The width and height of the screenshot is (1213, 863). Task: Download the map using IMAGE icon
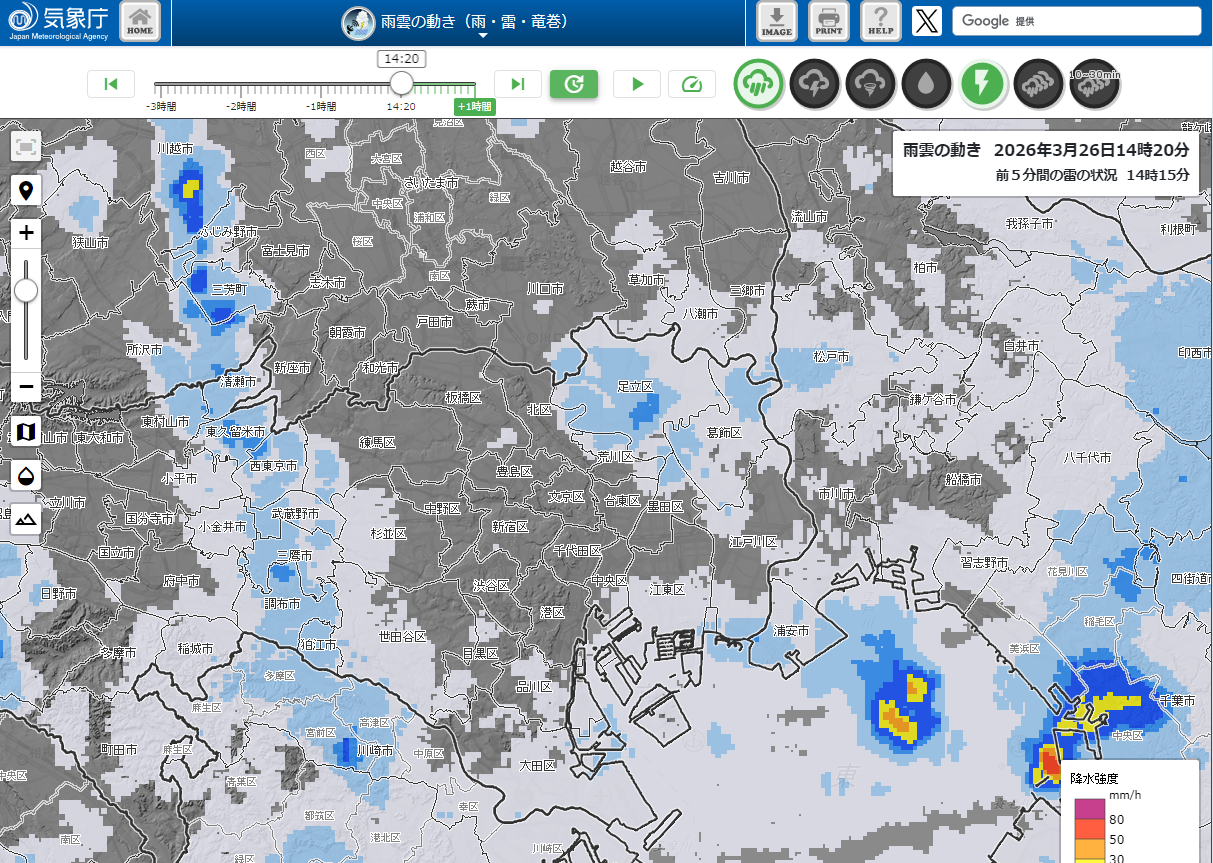point(776,22)
